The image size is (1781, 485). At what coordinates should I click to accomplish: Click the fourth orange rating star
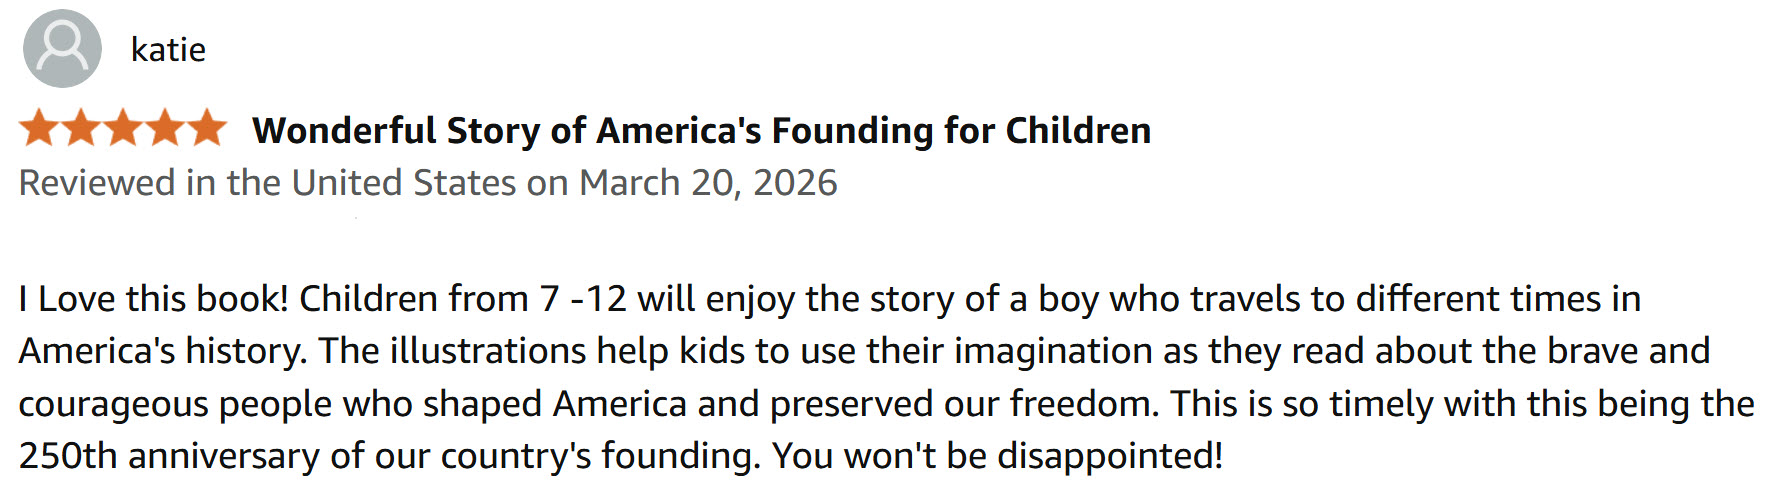[165, 129]
